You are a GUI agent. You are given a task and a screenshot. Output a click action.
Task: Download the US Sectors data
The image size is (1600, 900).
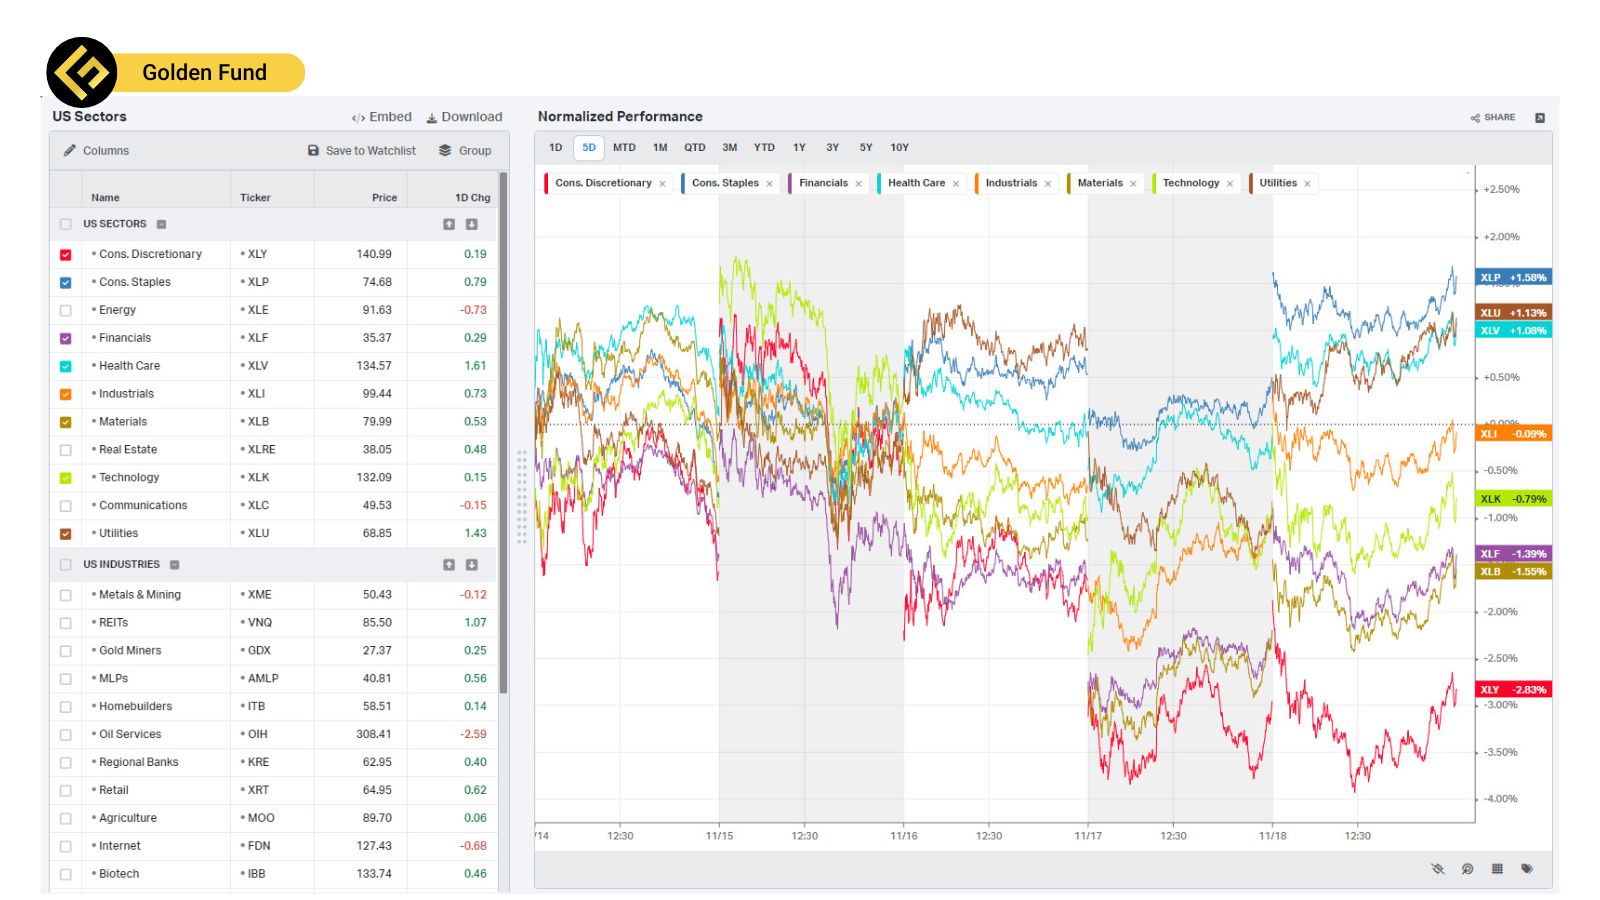(x=464, y=117)
